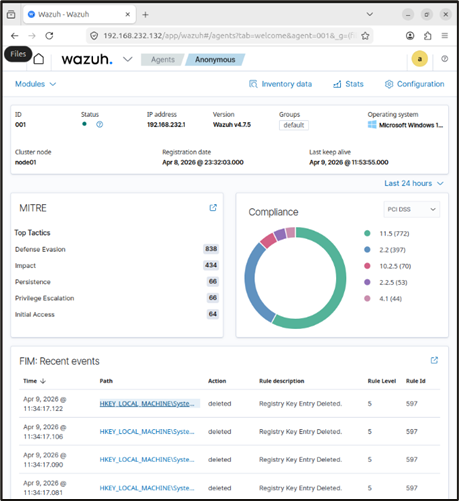Open the Configuration link
459x501 pixels.
[414, 84]
